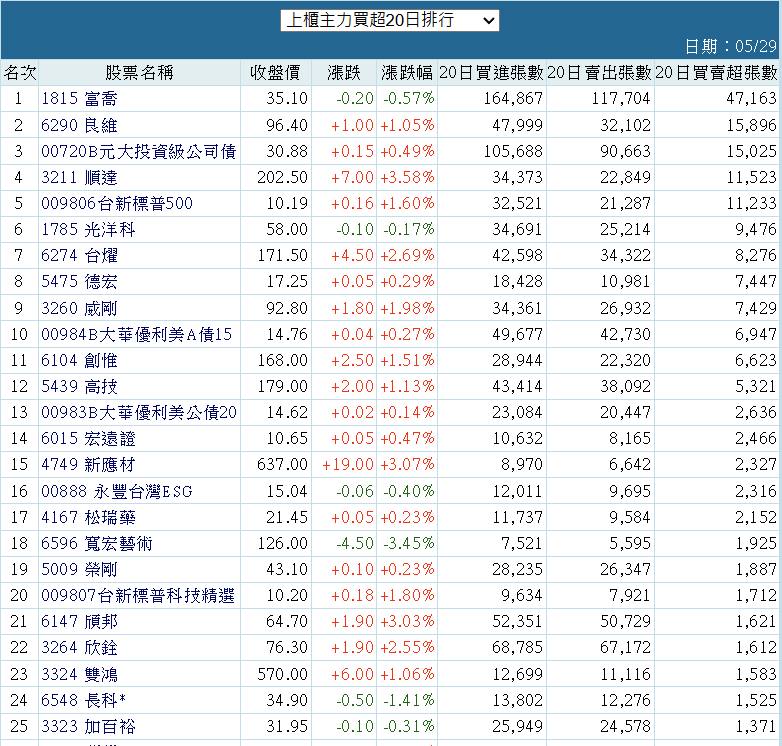The height and width of the screenshot is (746, 782).
Task: Select net buy value 9,476 for 光洋科
Action: point(756,229)
